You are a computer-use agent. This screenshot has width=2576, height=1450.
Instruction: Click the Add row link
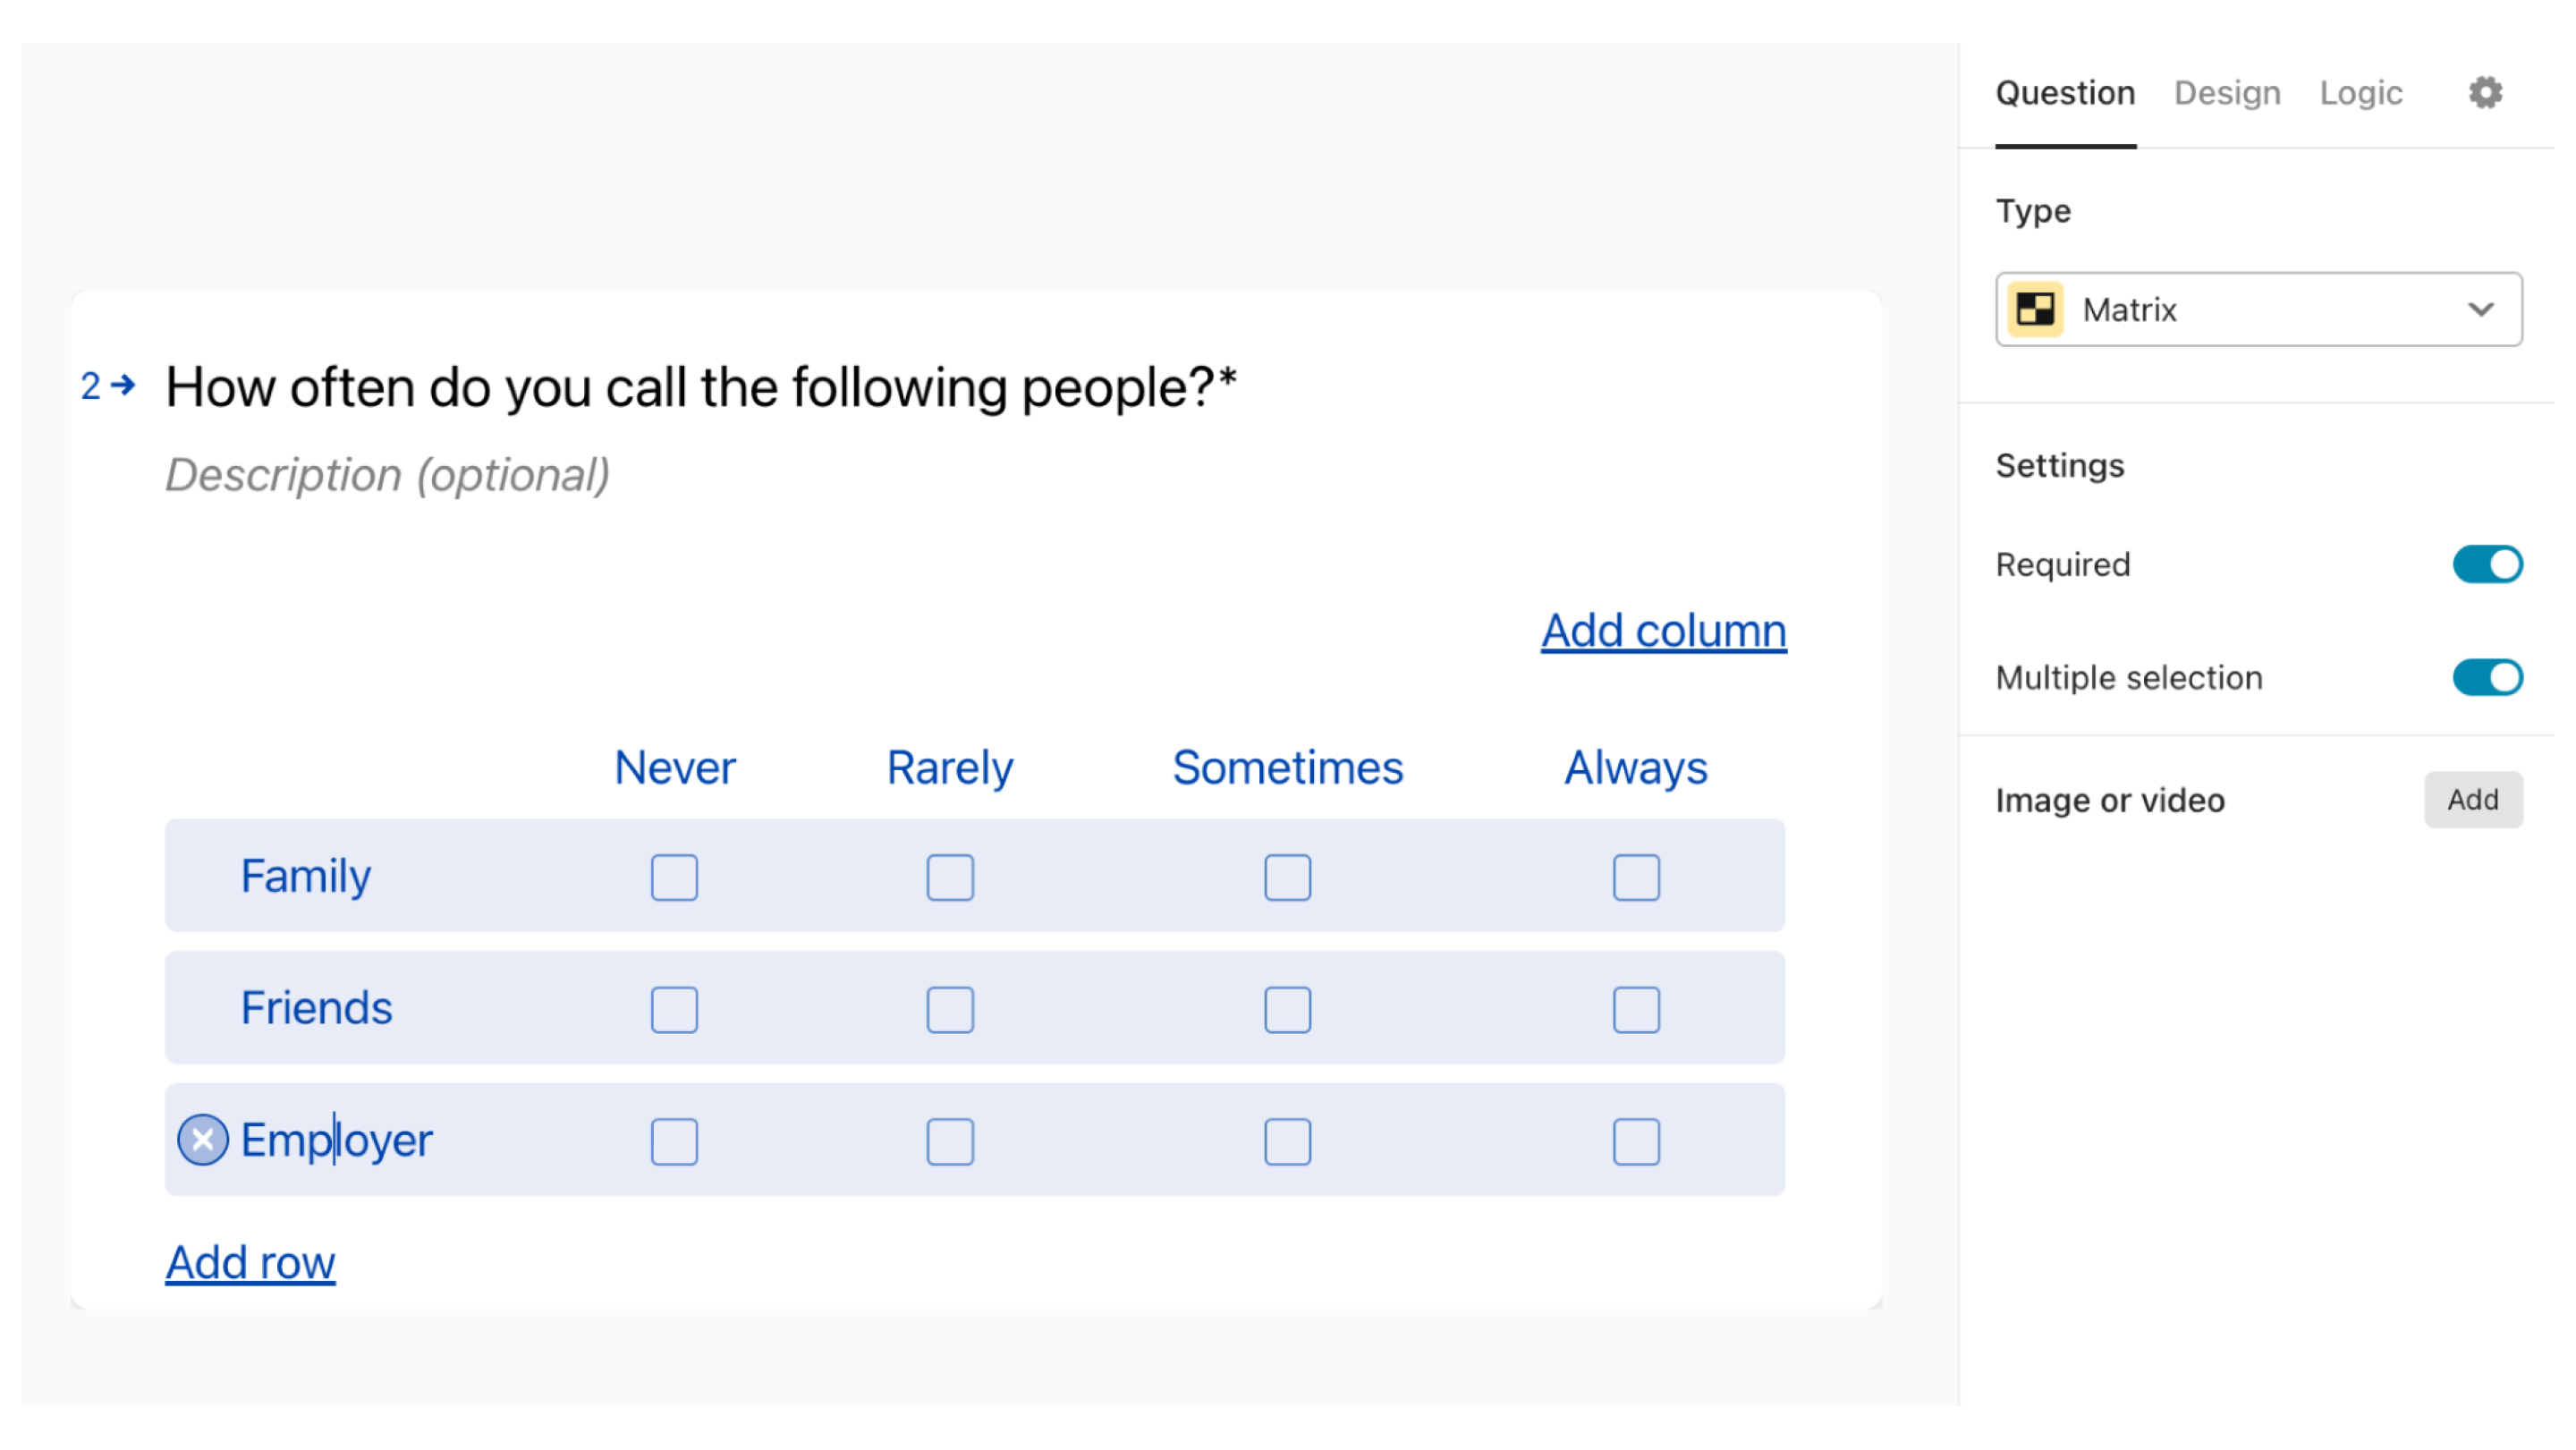250,1262
